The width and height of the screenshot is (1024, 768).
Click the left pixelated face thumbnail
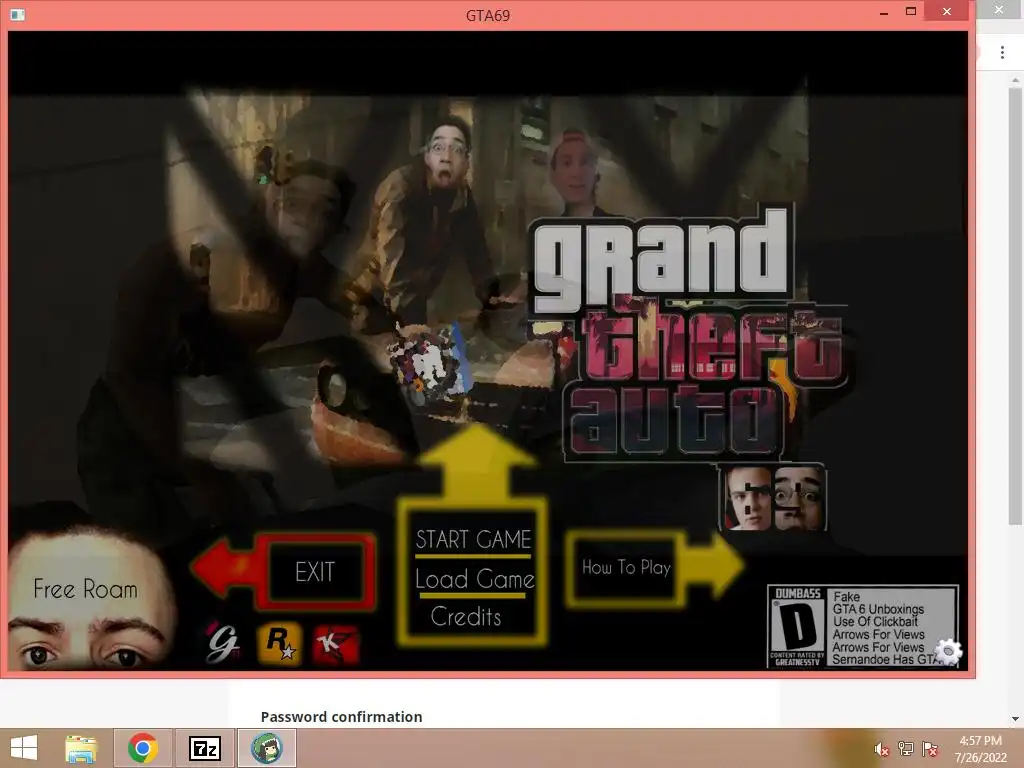coord(748,498)
